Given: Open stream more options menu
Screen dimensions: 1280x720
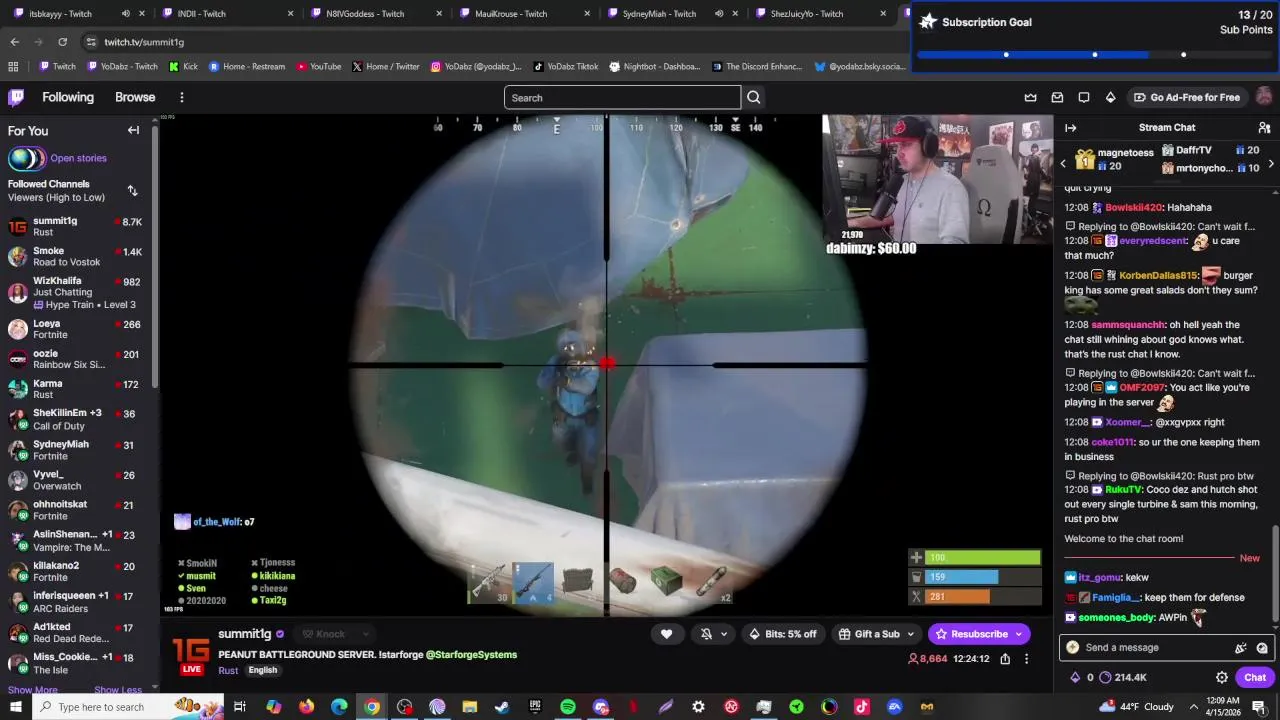Looking at the screenshot, I should point(1026,659).
